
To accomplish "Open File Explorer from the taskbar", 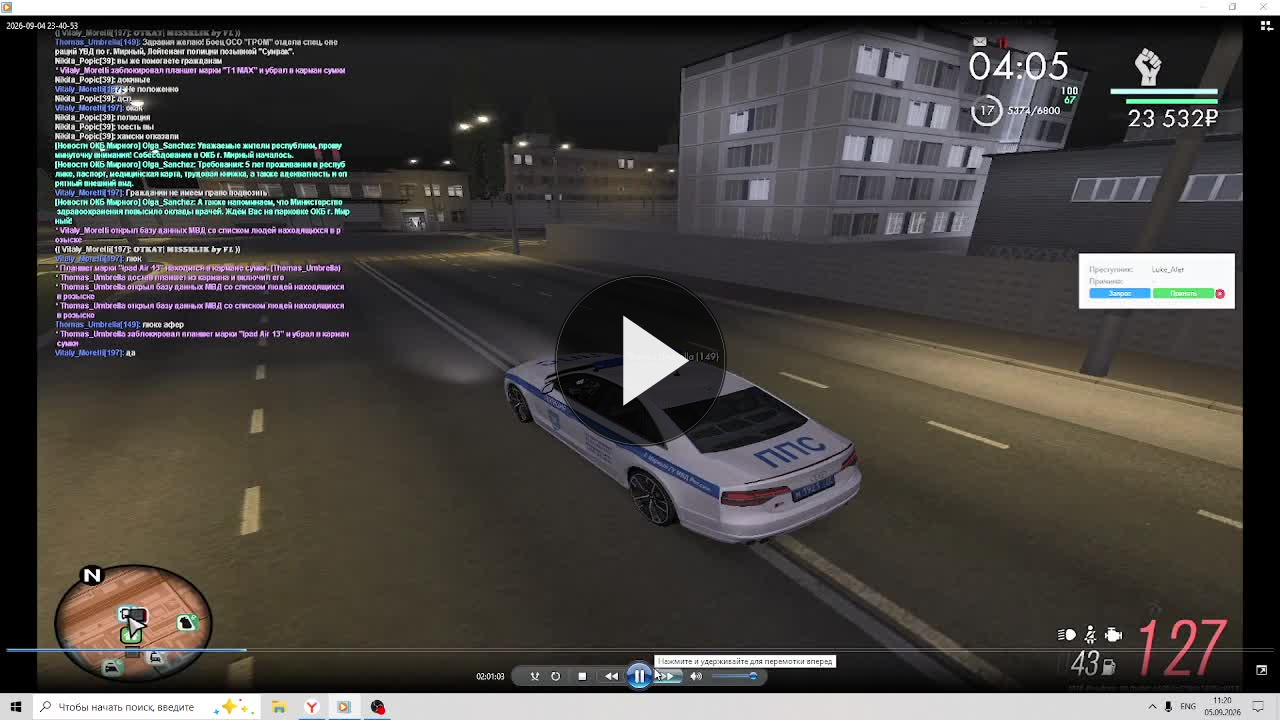I will [x=279, y=707].
